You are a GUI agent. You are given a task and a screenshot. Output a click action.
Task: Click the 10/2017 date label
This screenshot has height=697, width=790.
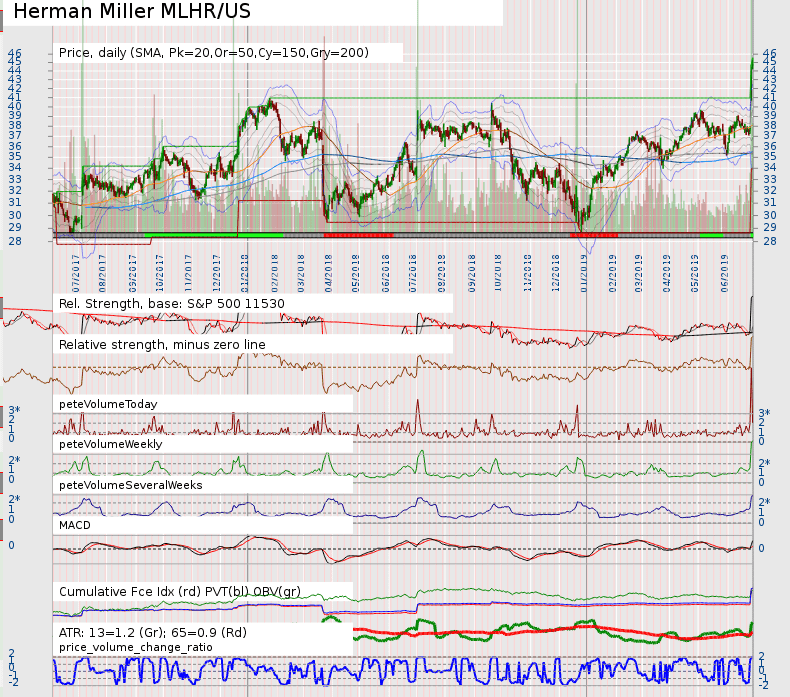click(160, 273)
